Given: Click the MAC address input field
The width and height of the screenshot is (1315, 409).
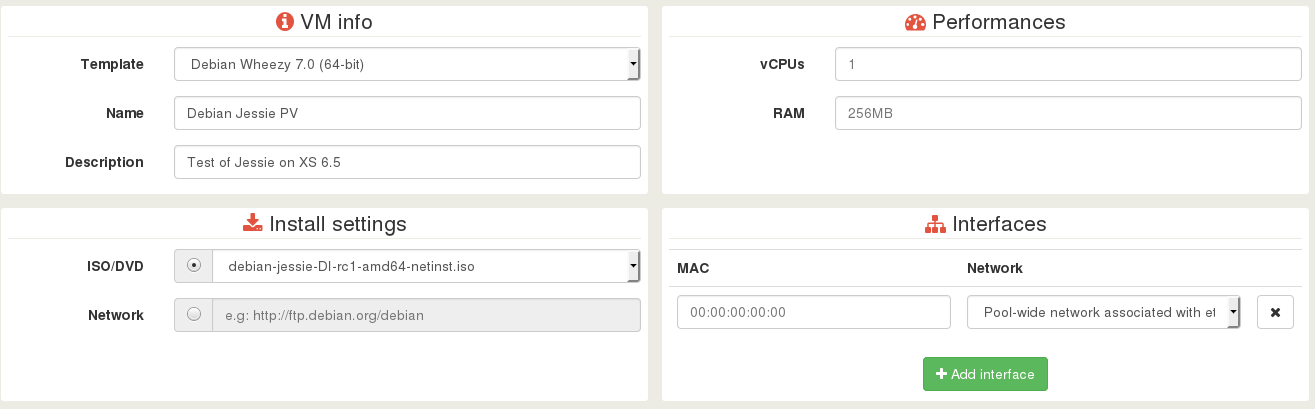Looking at the screenshot, I should (x=814, y=312).
